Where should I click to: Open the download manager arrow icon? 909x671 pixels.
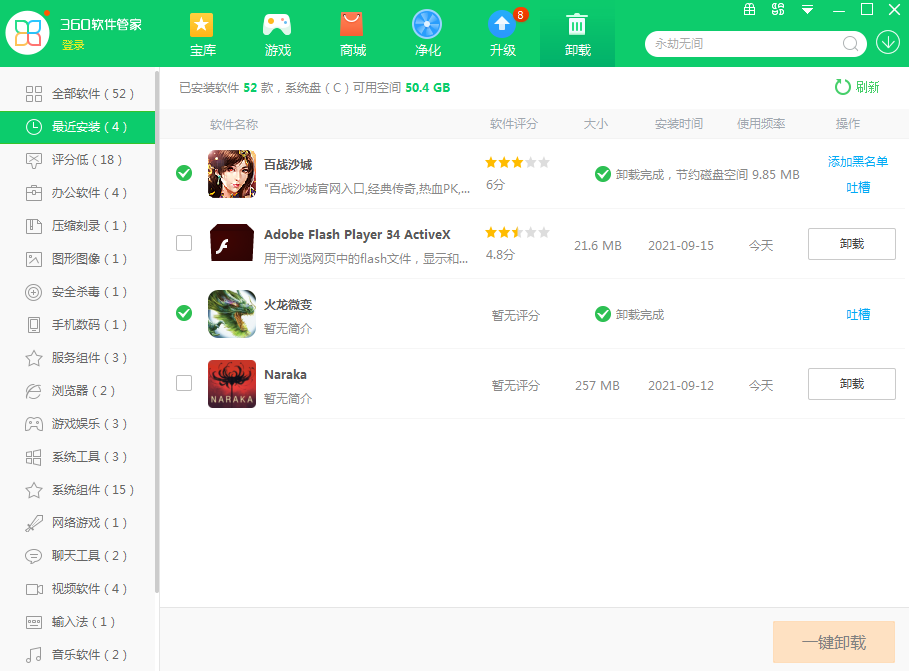(x=888, y=42)
